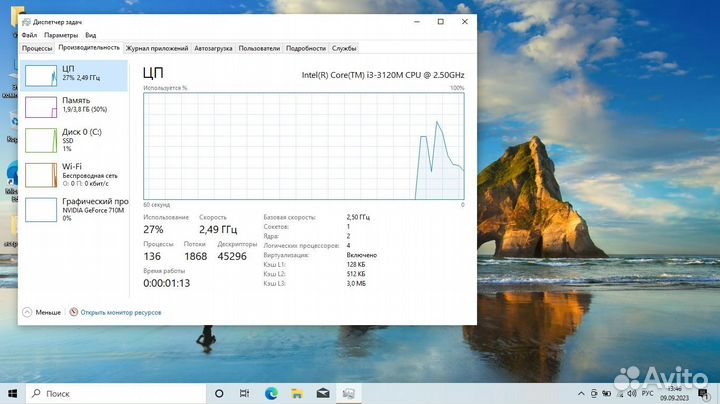This screenshot has width=720, height=404.
Task: Close the Диспетчер задач window
Action: coord(465,22)
